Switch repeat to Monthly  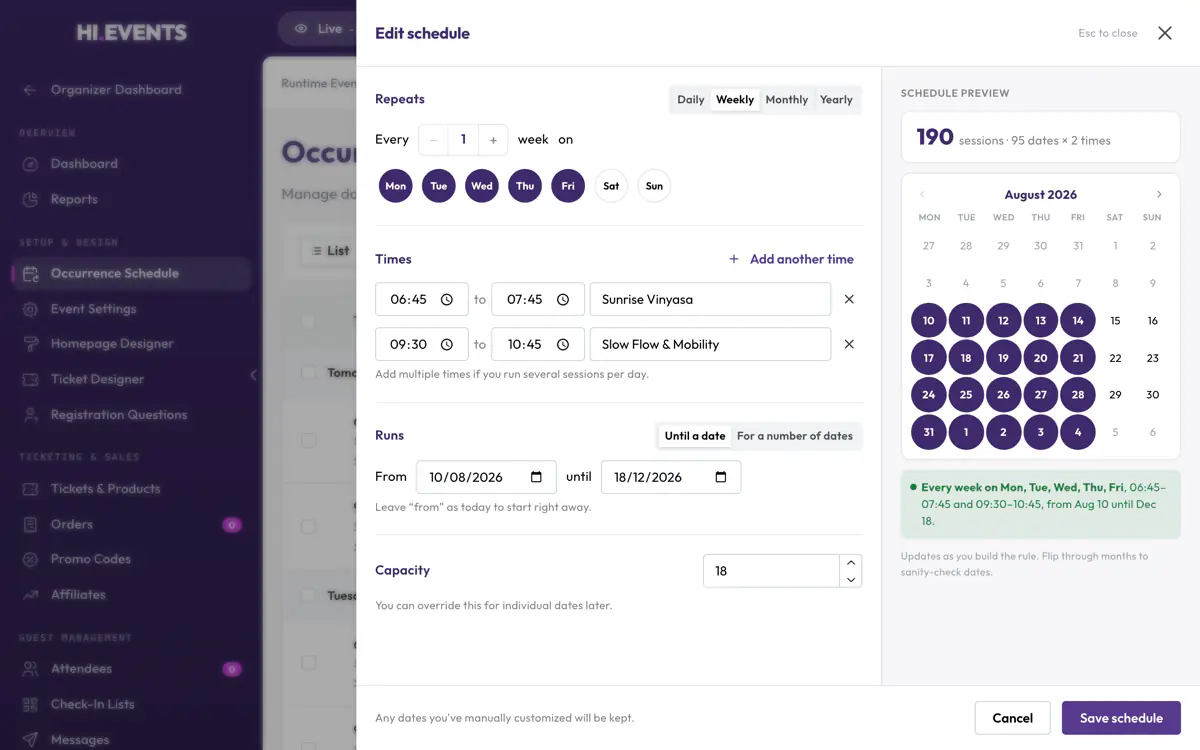pos(787,100)
